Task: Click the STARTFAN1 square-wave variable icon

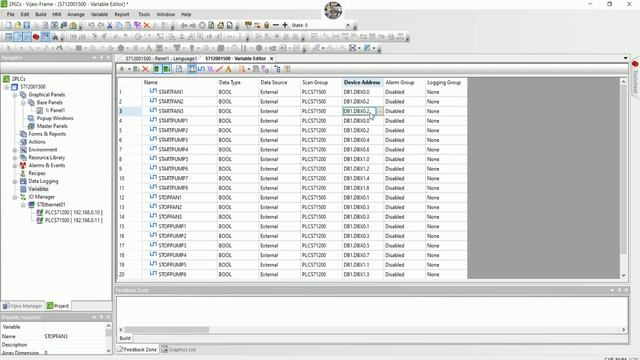Action: [x=153, y=91]
